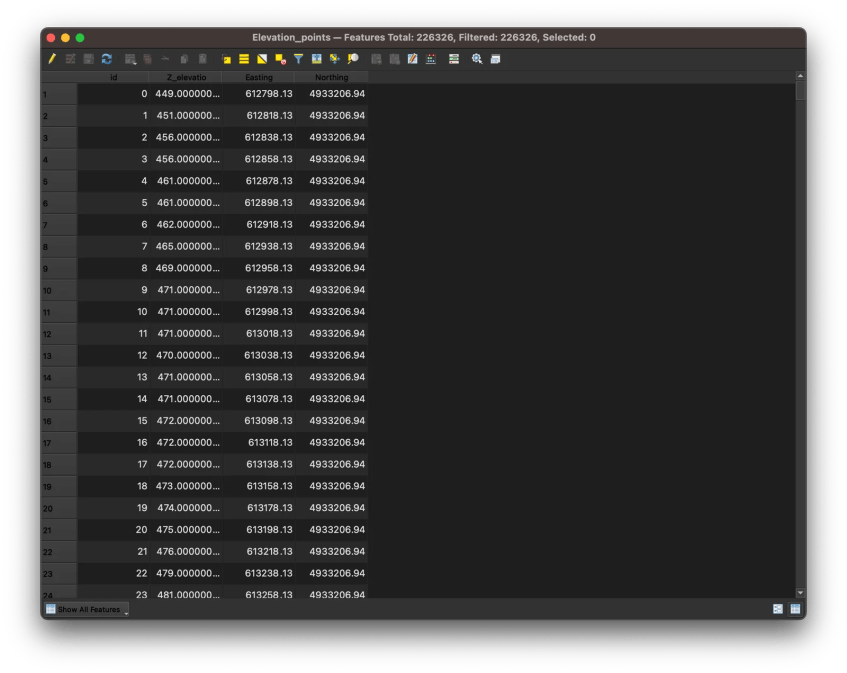Click the delete field icon

tap(395, 59)
